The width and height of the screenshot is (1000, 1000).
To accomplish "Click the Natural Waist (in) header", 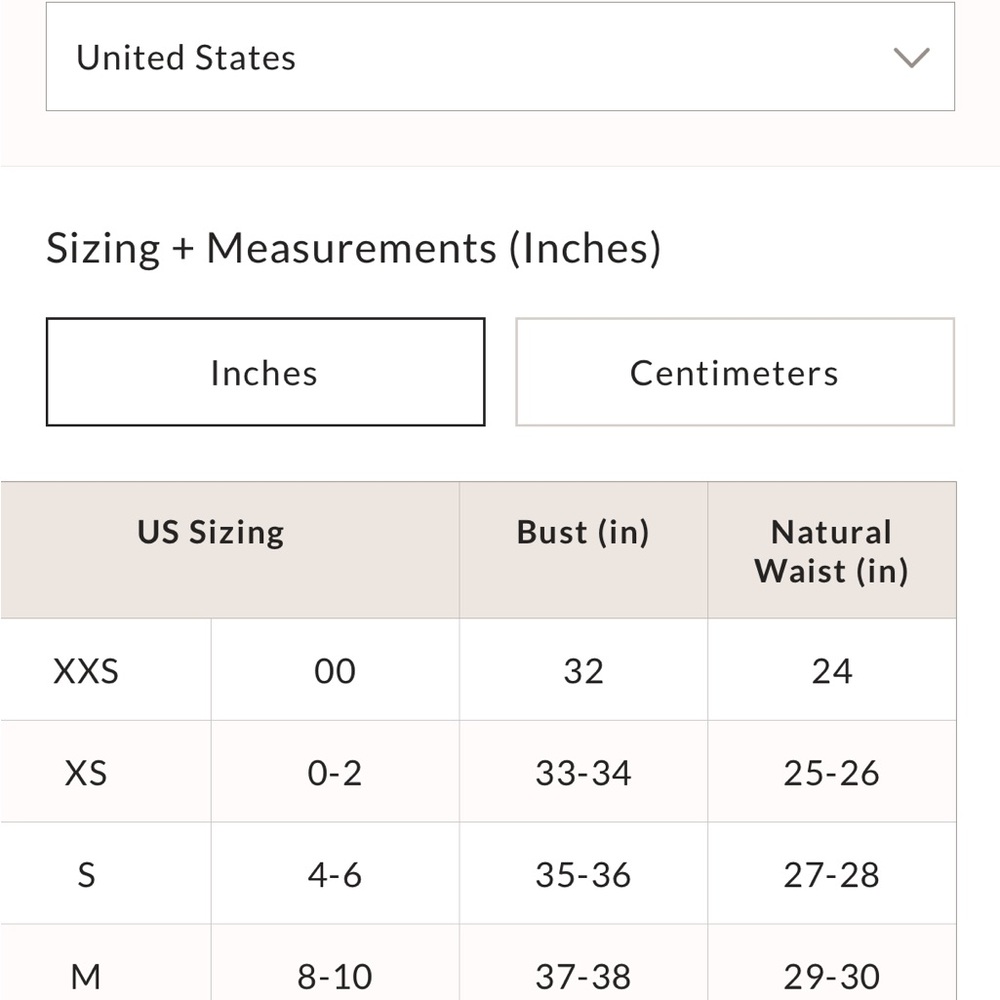I will click(832, 550).
